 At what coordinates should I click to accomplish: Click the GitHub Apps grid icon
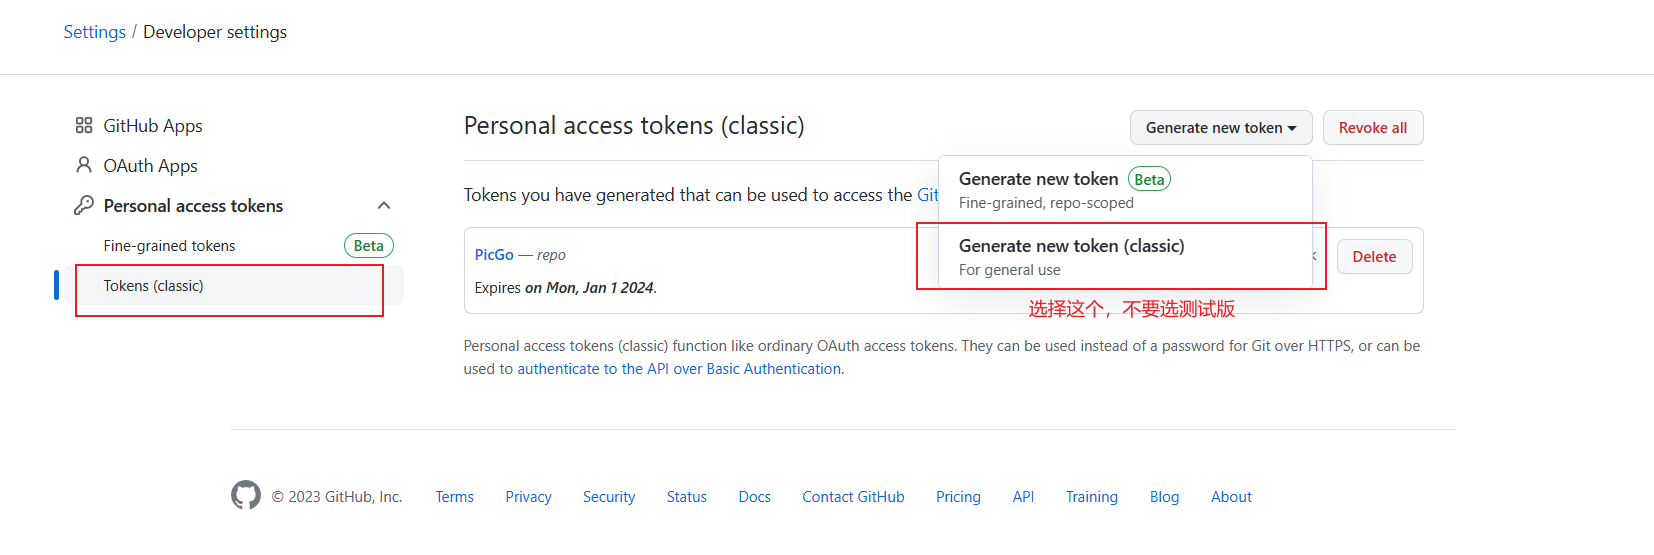(84, 126)
